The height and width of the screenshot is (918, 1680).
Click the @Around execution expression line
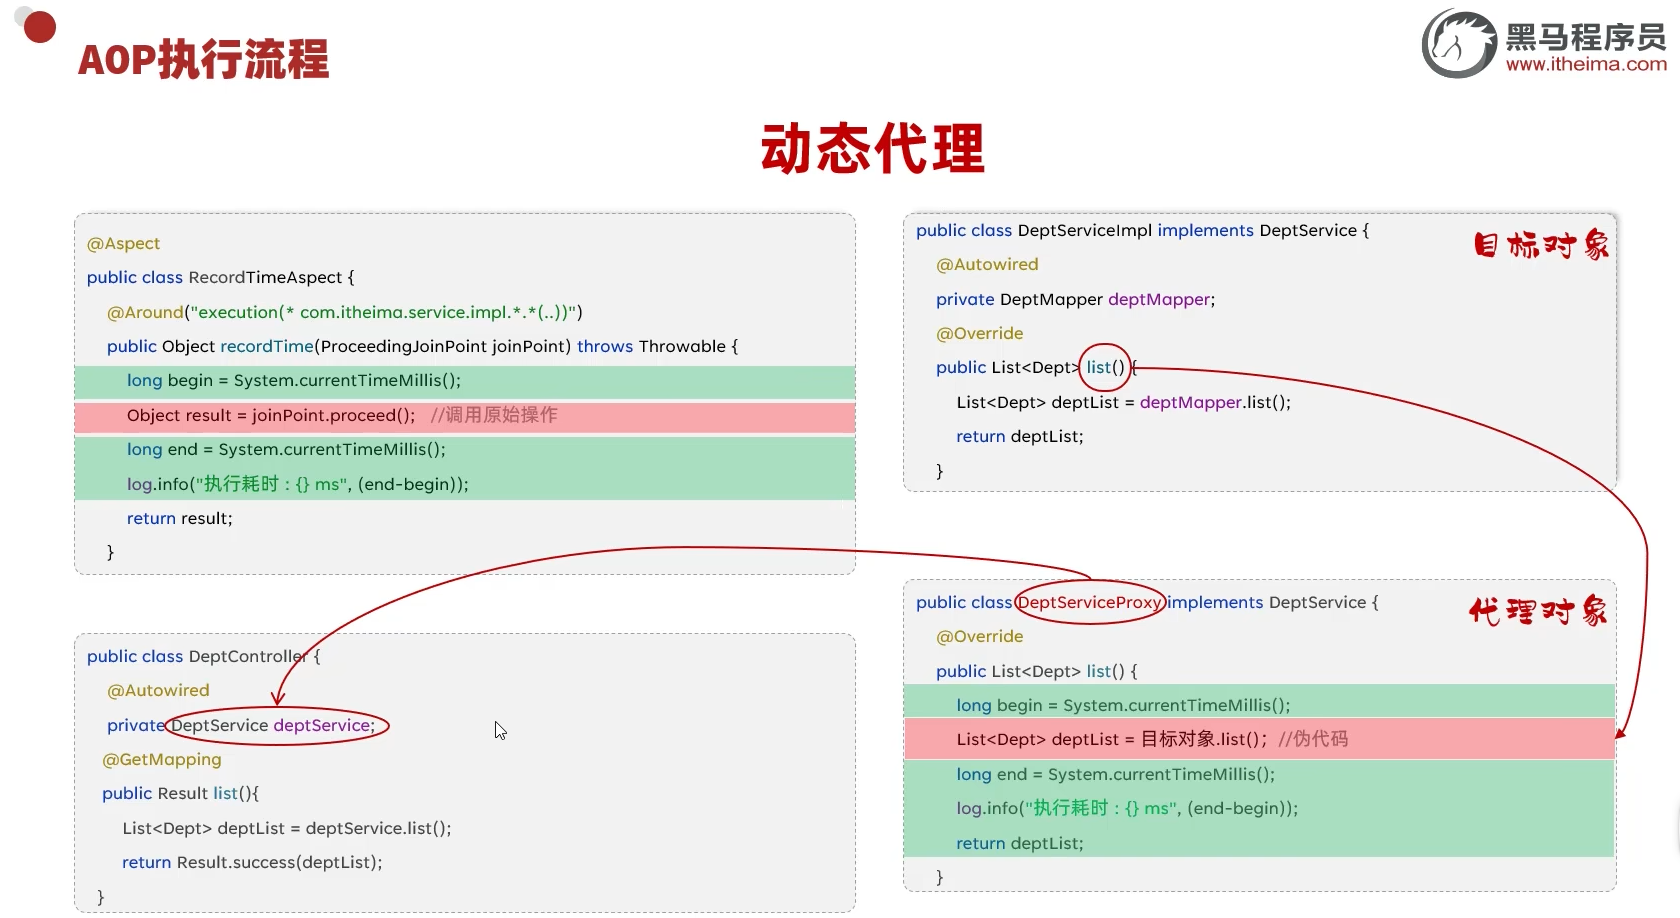pyautogui.click(x=345, y=312)
